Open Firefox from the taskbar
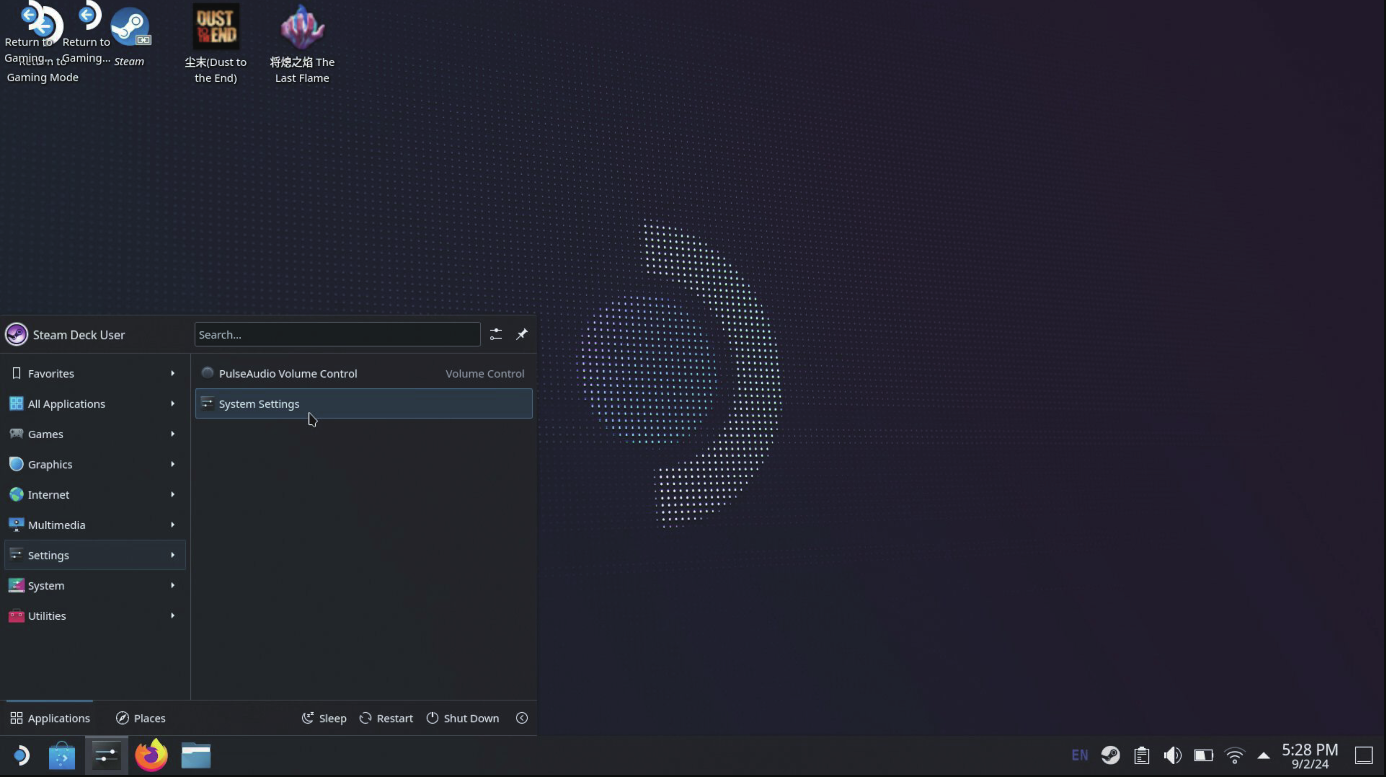1386x777 pixels. tap(151, 755)
